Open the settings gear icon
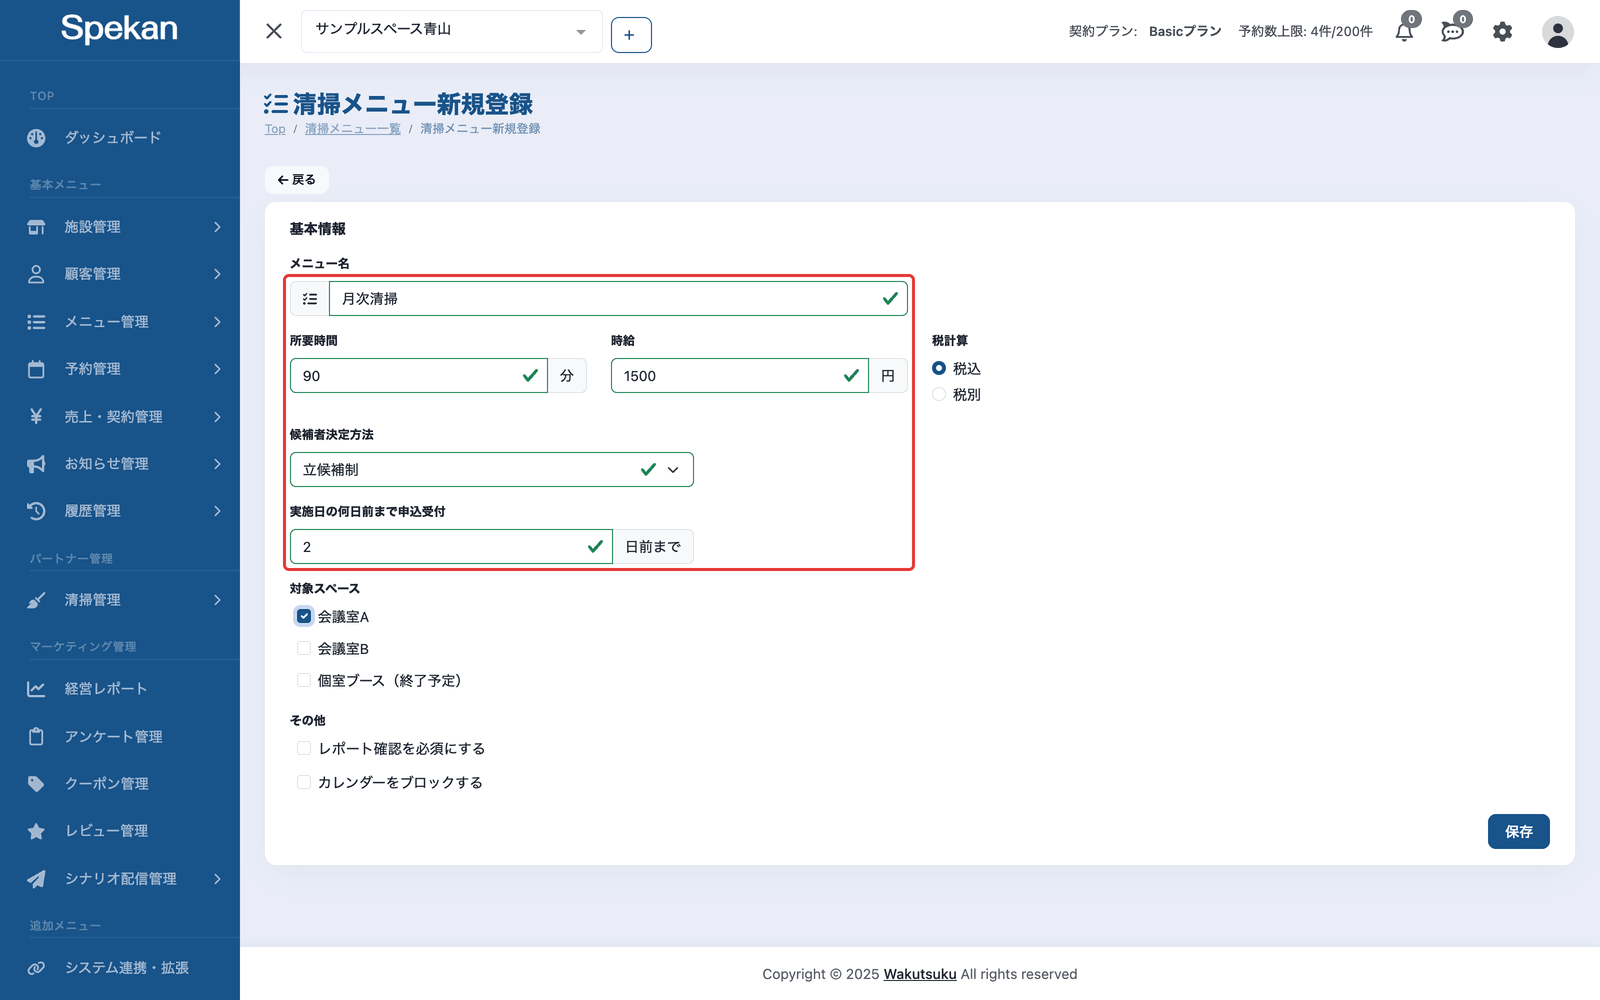 1502,32
